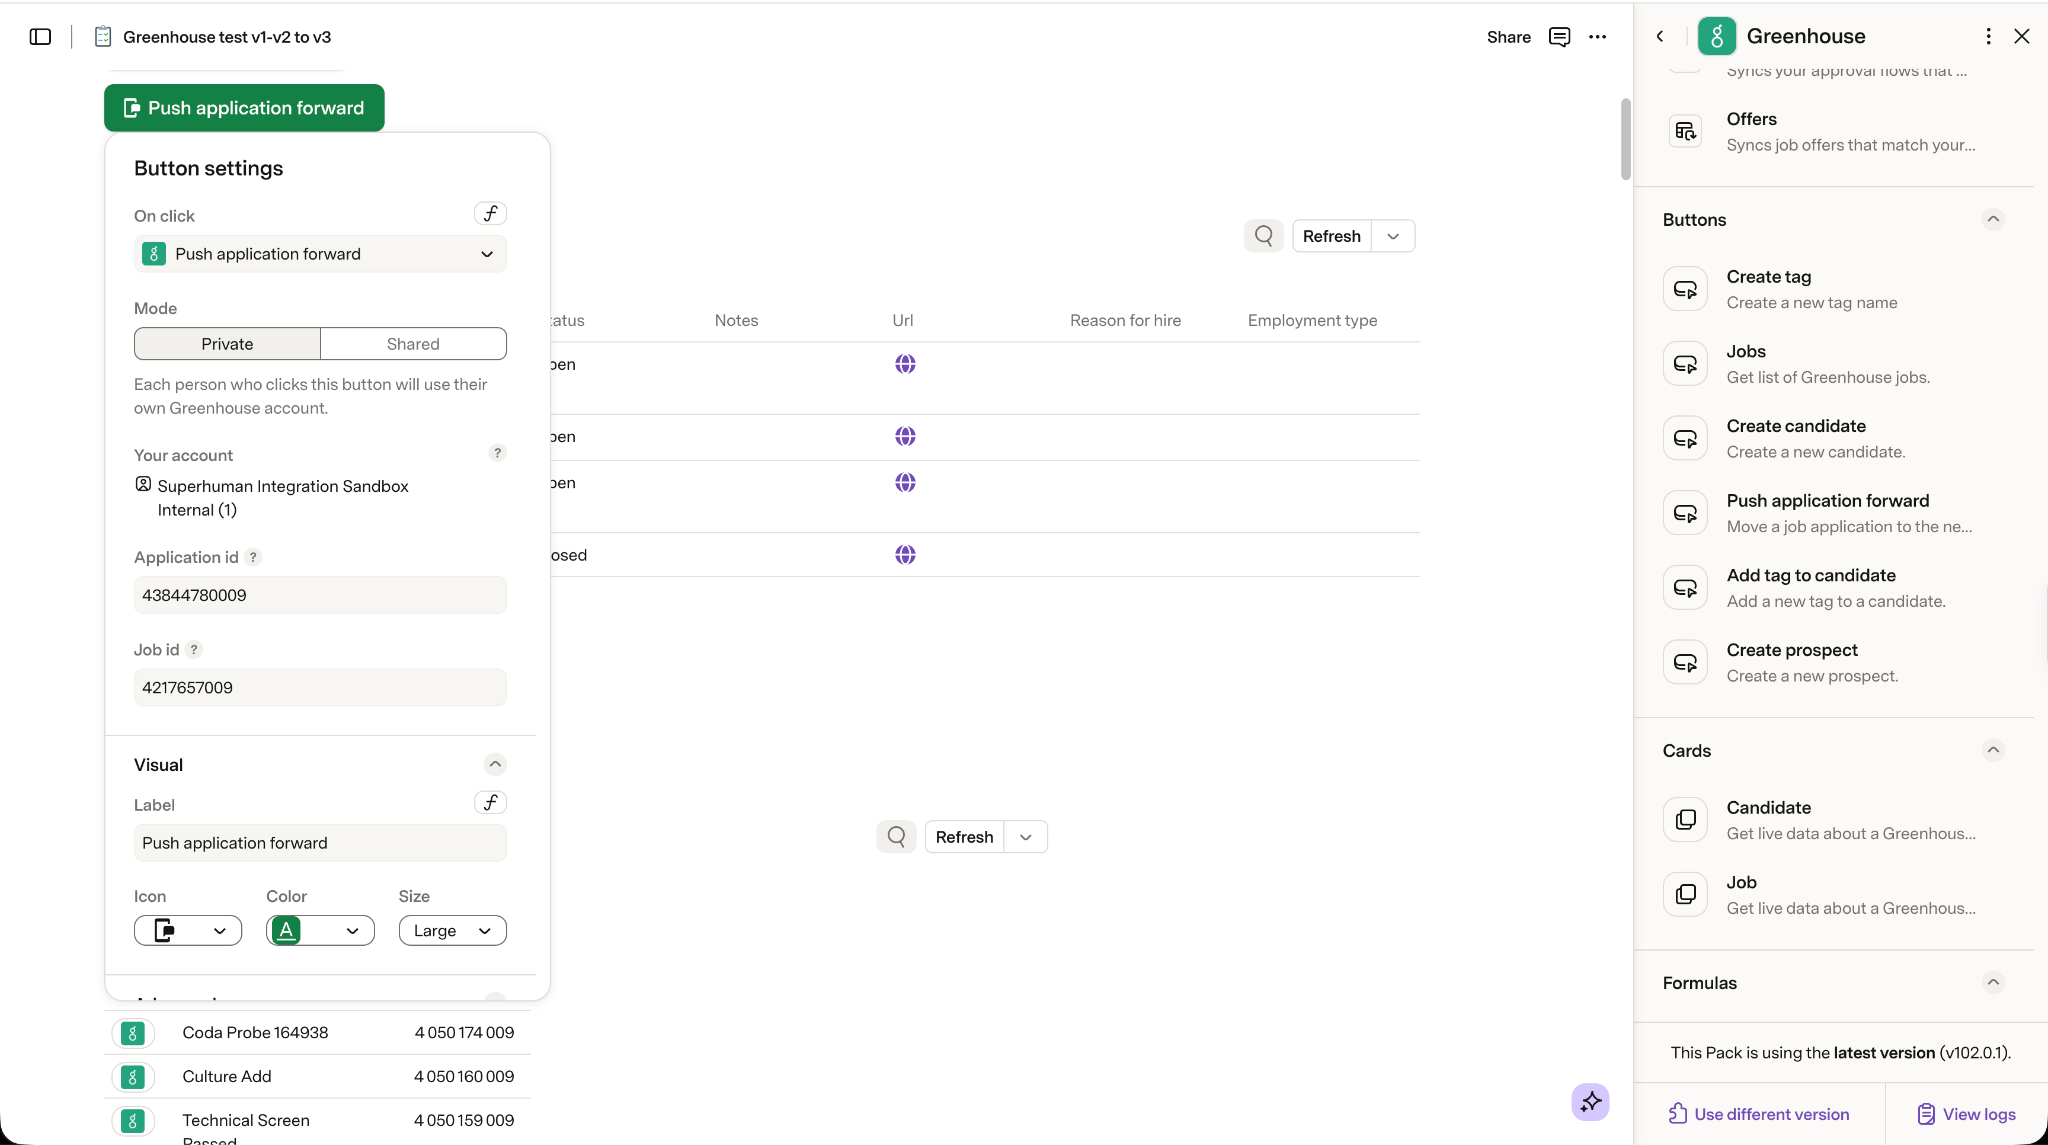Collapse the Visual section

click(x=495, y=765)
